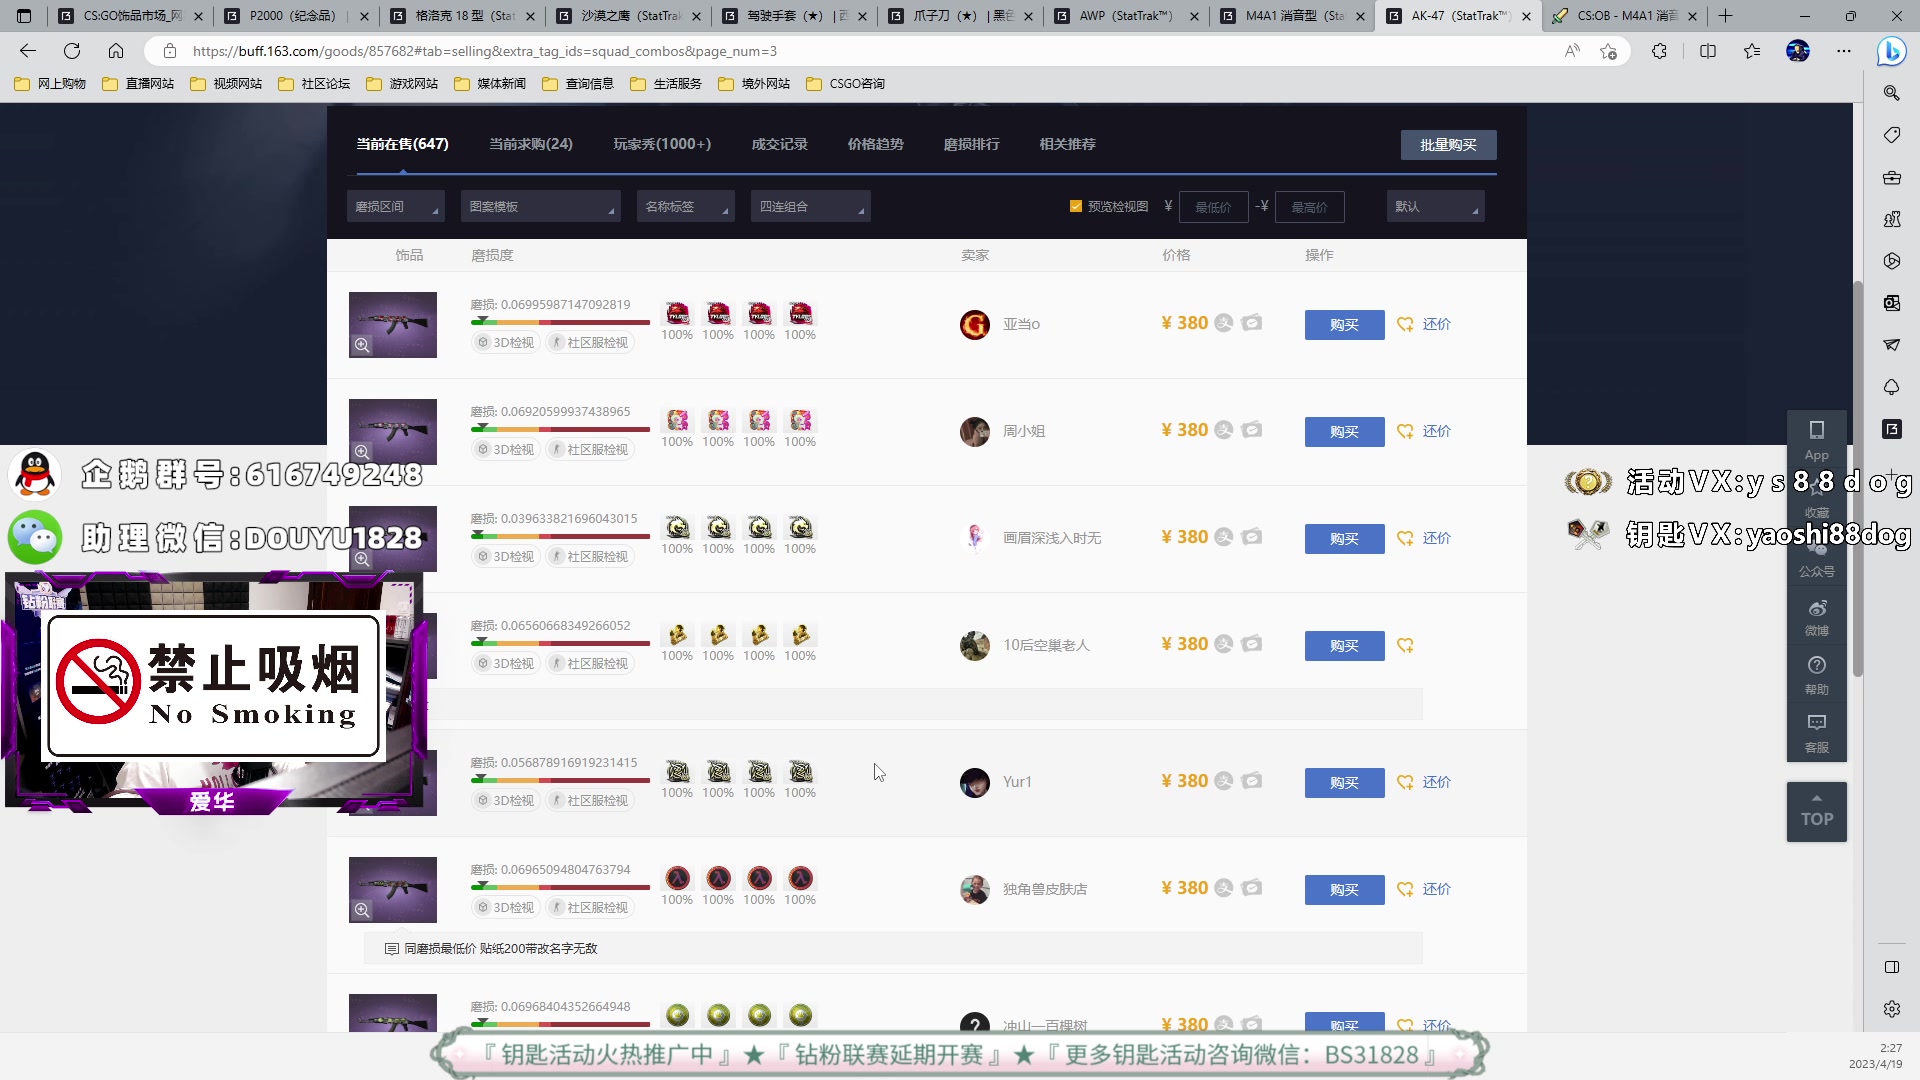Click 购买 for 周小姐 listing
Image resolution: width=1920 pixels, height=1080 pixels.
tap(1344, 431)
